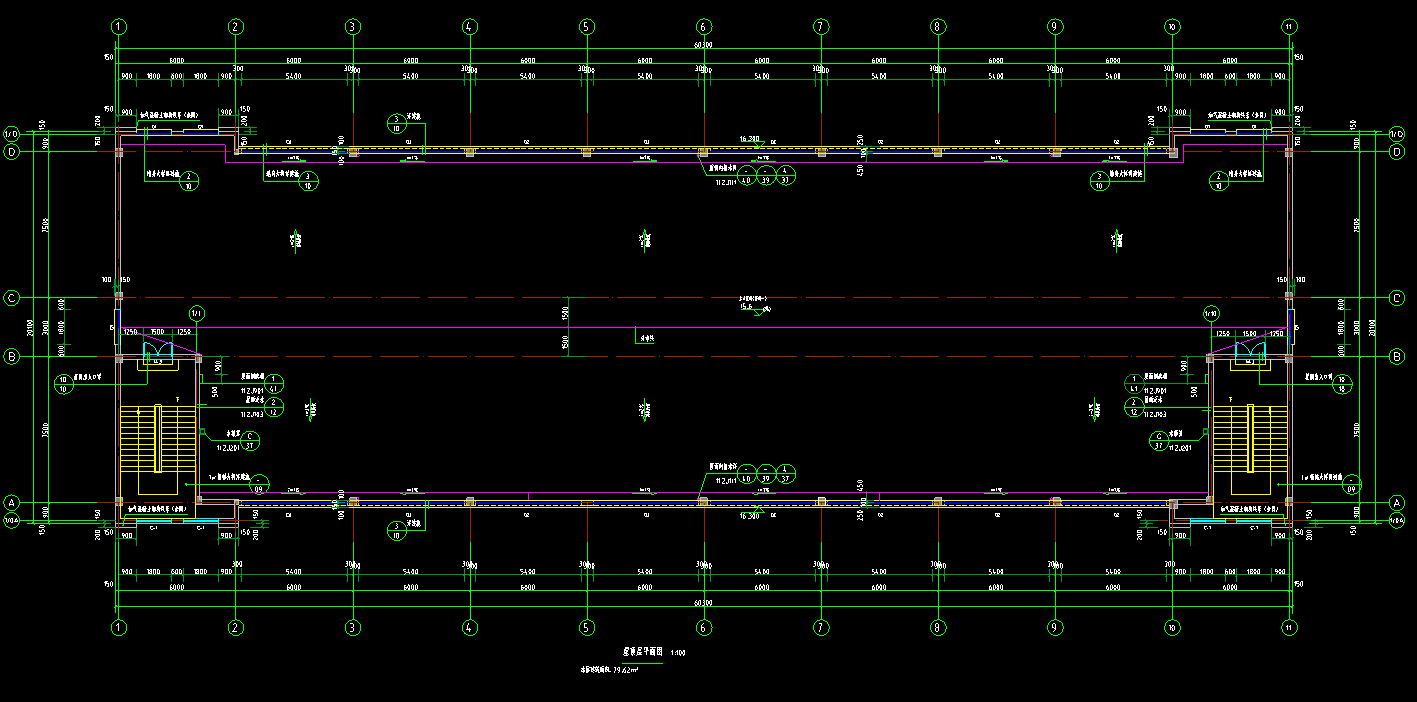The height and width of the screenshot is (702, 1417).
Task: Pick the top 60300 overall dimension text
Action: [703, 45]
